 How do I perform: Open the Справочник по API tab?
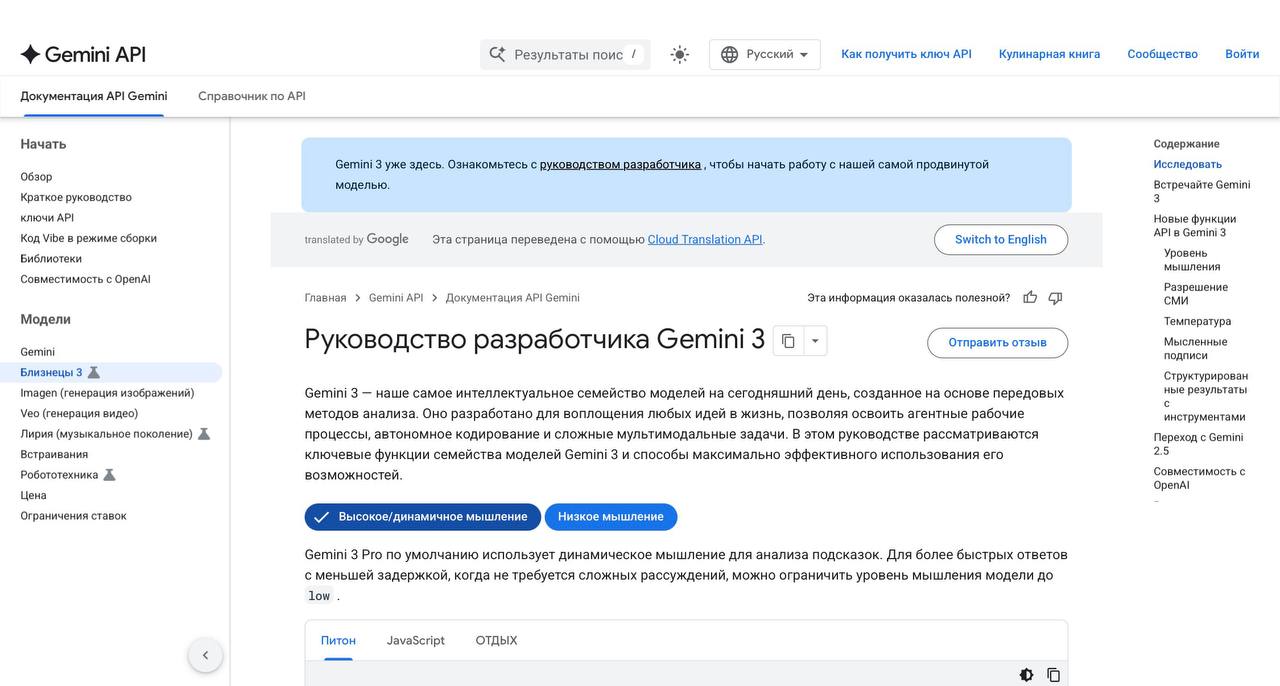(252, 96)
